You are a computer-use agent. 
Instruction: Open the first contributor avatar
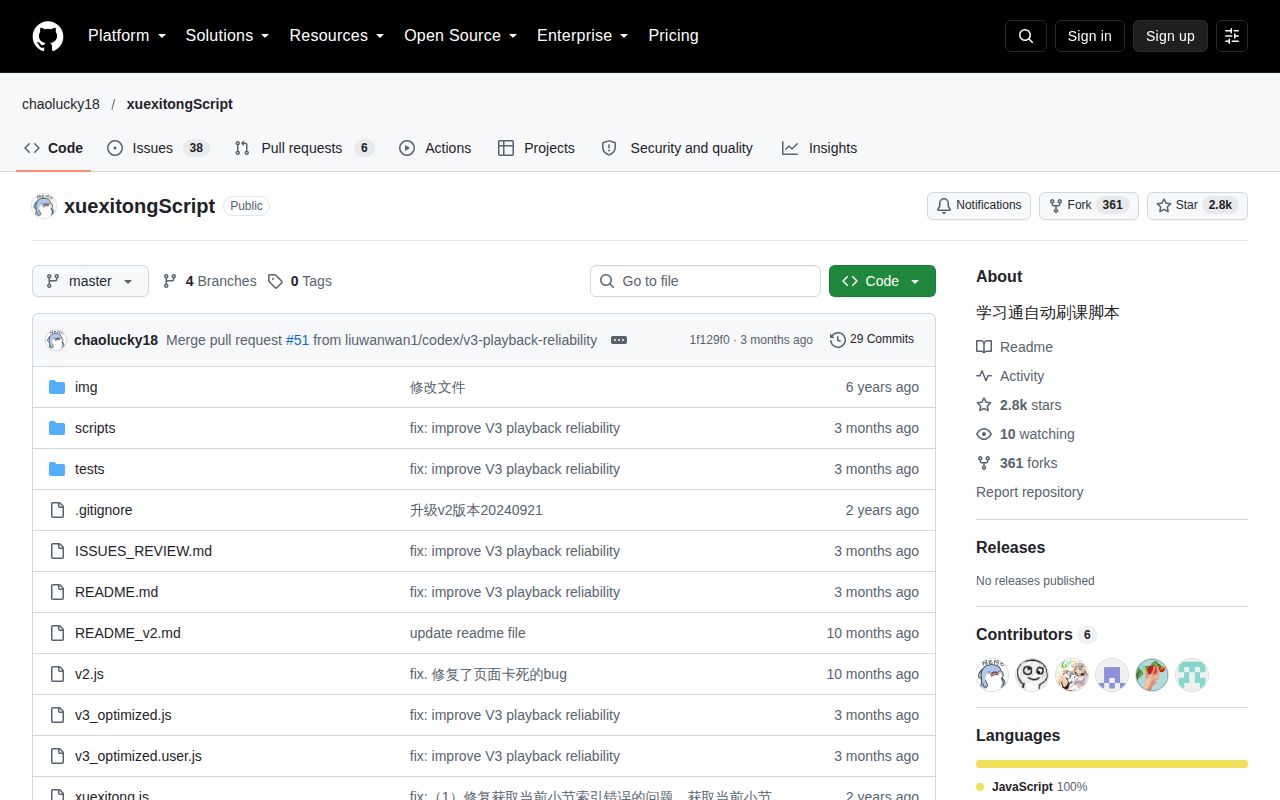click(992, 675)
